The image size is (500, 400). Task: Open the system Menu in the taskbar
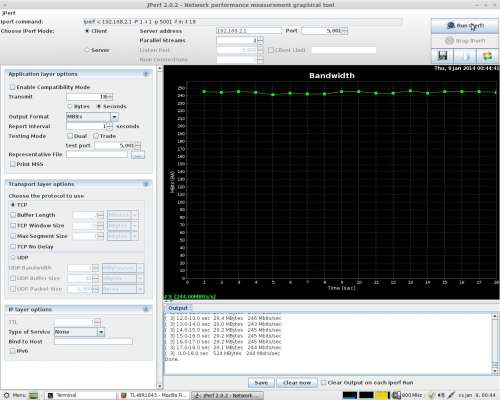[x=14, y=395]
